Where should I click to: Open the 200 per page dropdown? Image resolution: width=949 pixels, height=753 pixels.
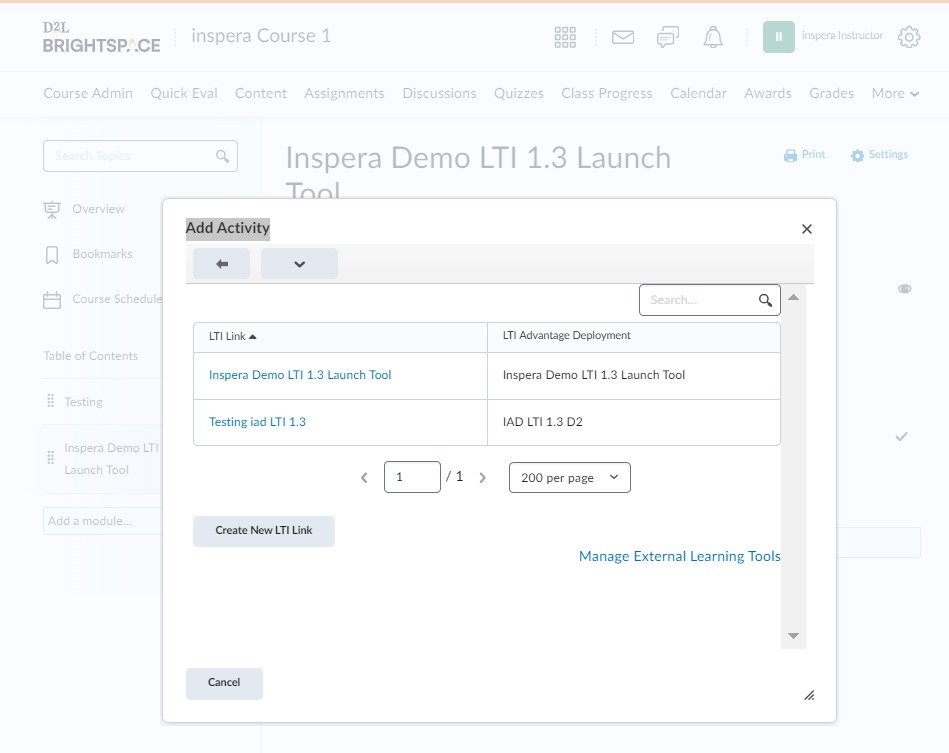[x=570, y=478]
